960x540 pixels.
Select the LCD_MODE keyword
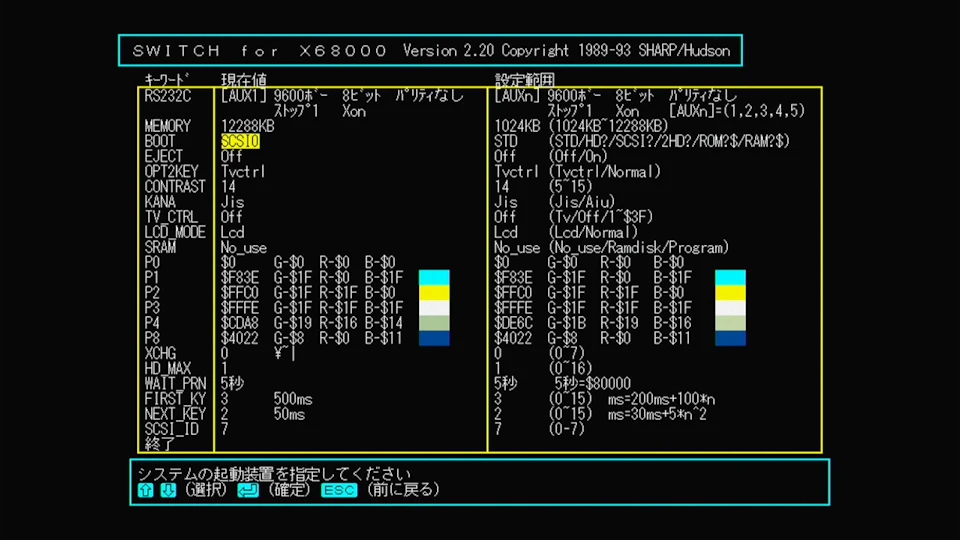click(174, 233)
